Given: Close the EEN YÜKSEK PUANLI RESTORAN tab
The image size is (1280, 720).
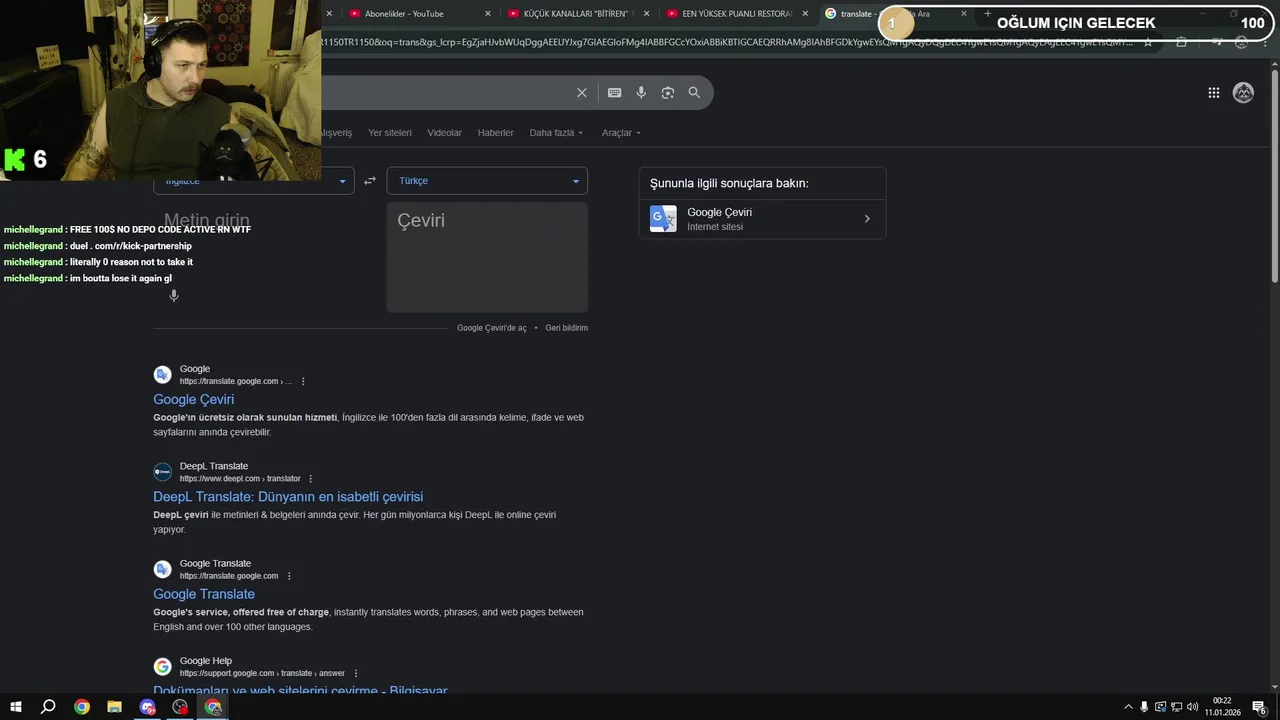Looking at the screenshot, I should 805,14.
